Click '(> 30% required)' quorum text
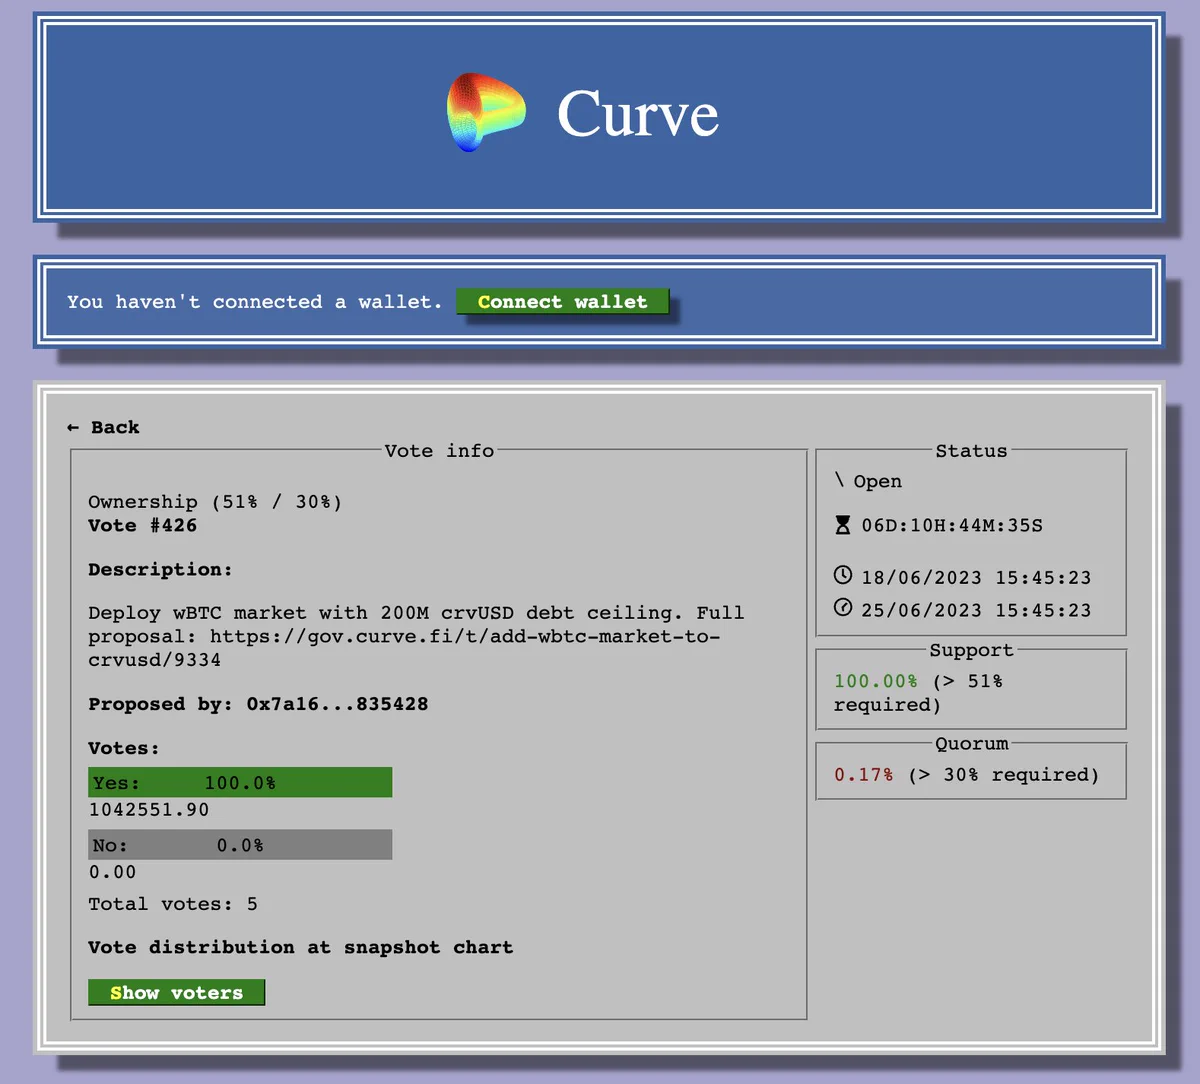 pos(1003,775)
